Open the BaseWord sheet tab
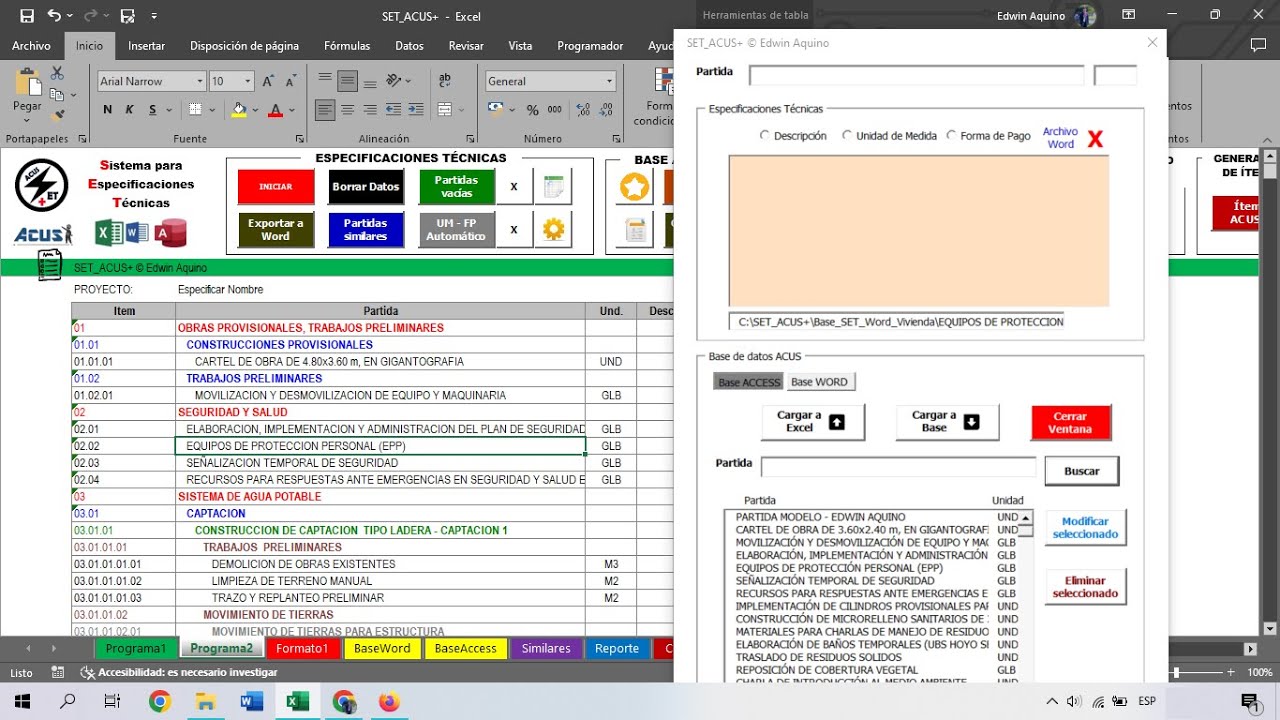1280x720 pixels. 382,648
